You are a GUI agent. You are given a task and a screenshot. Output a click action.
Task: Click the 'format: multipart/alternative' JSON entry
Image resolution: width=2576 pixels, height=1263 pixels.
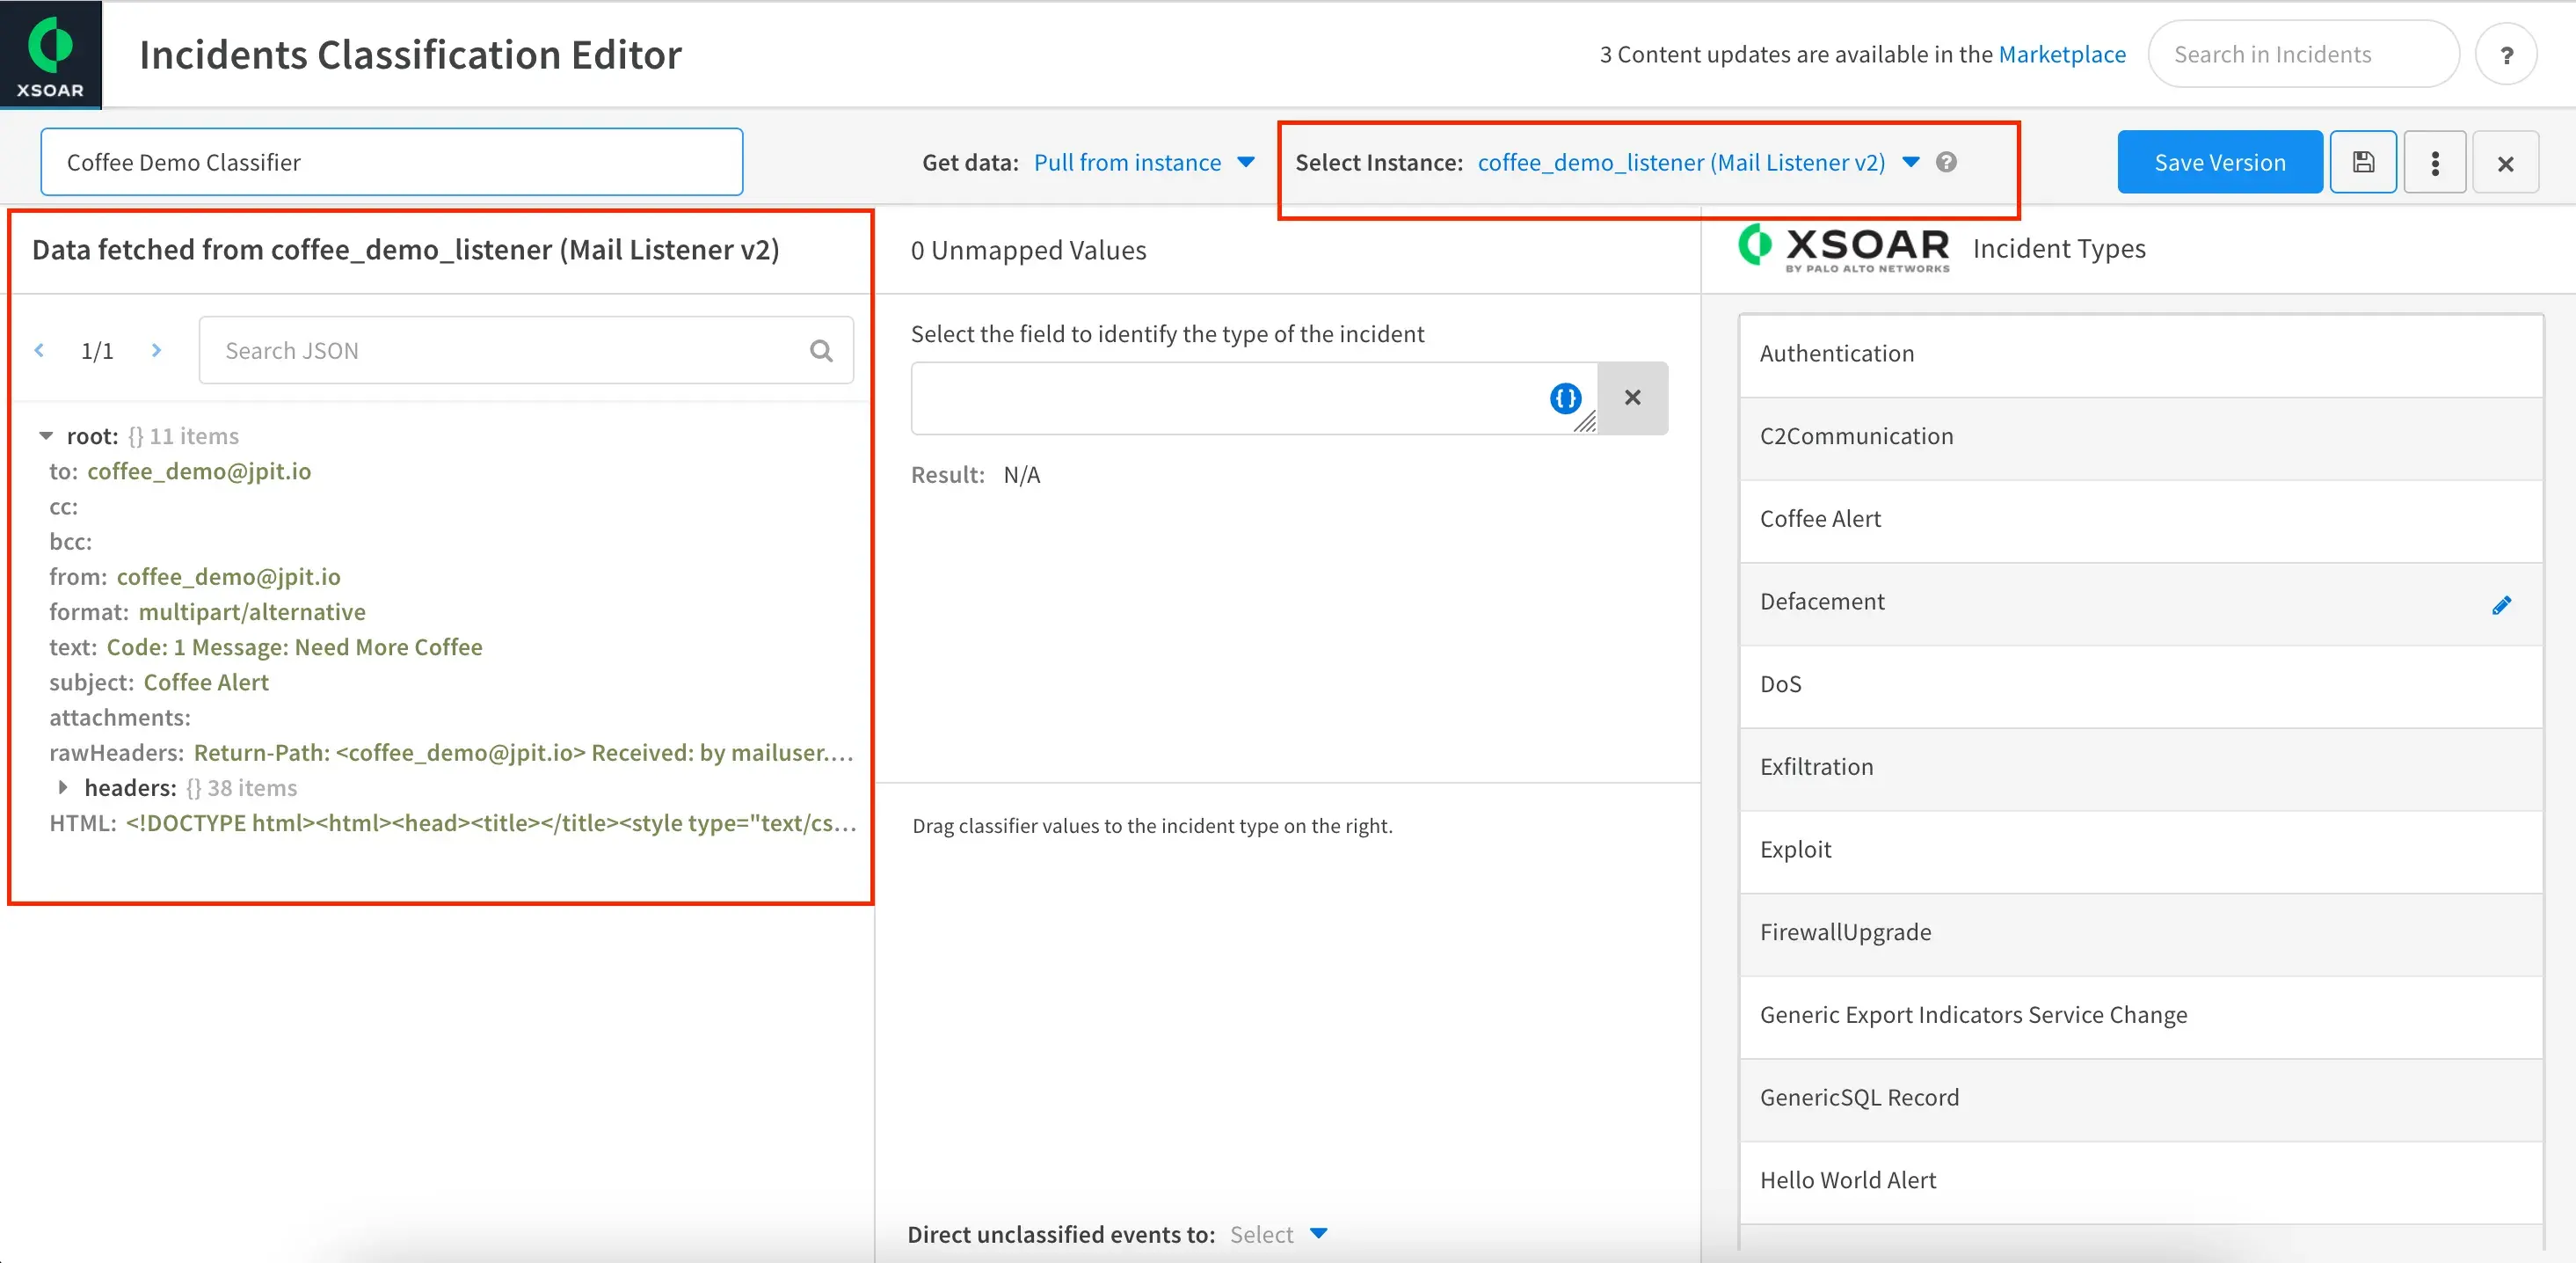[x=207, y=612]
